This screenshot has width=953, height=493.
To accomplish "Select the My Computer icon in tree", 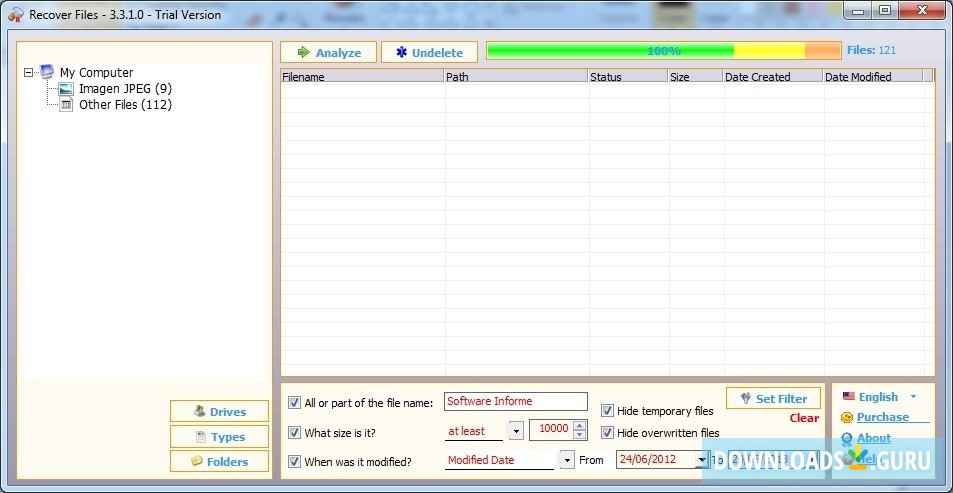I will pos(47,72).
